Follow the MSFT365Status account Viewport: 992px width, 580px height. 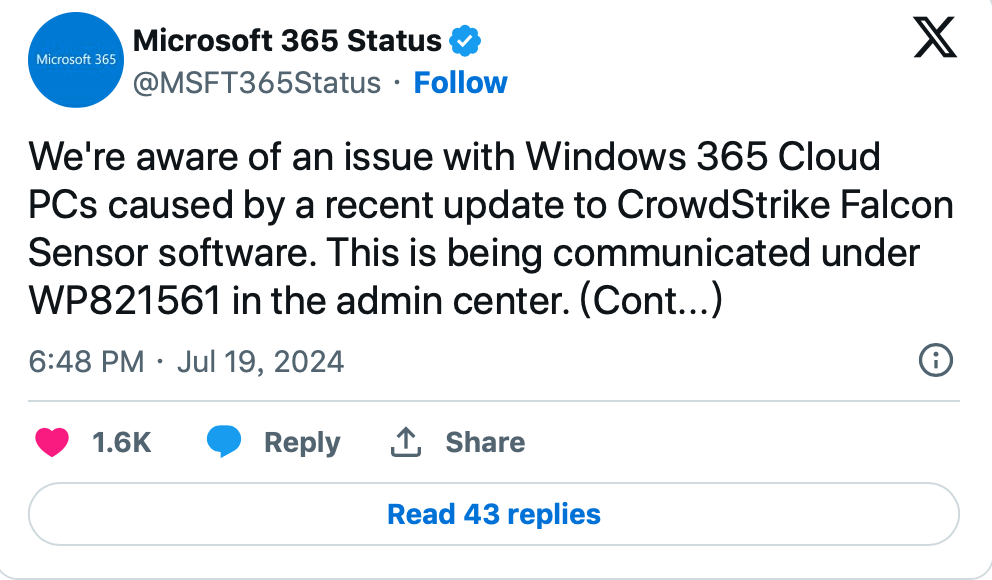pos(461,83)
